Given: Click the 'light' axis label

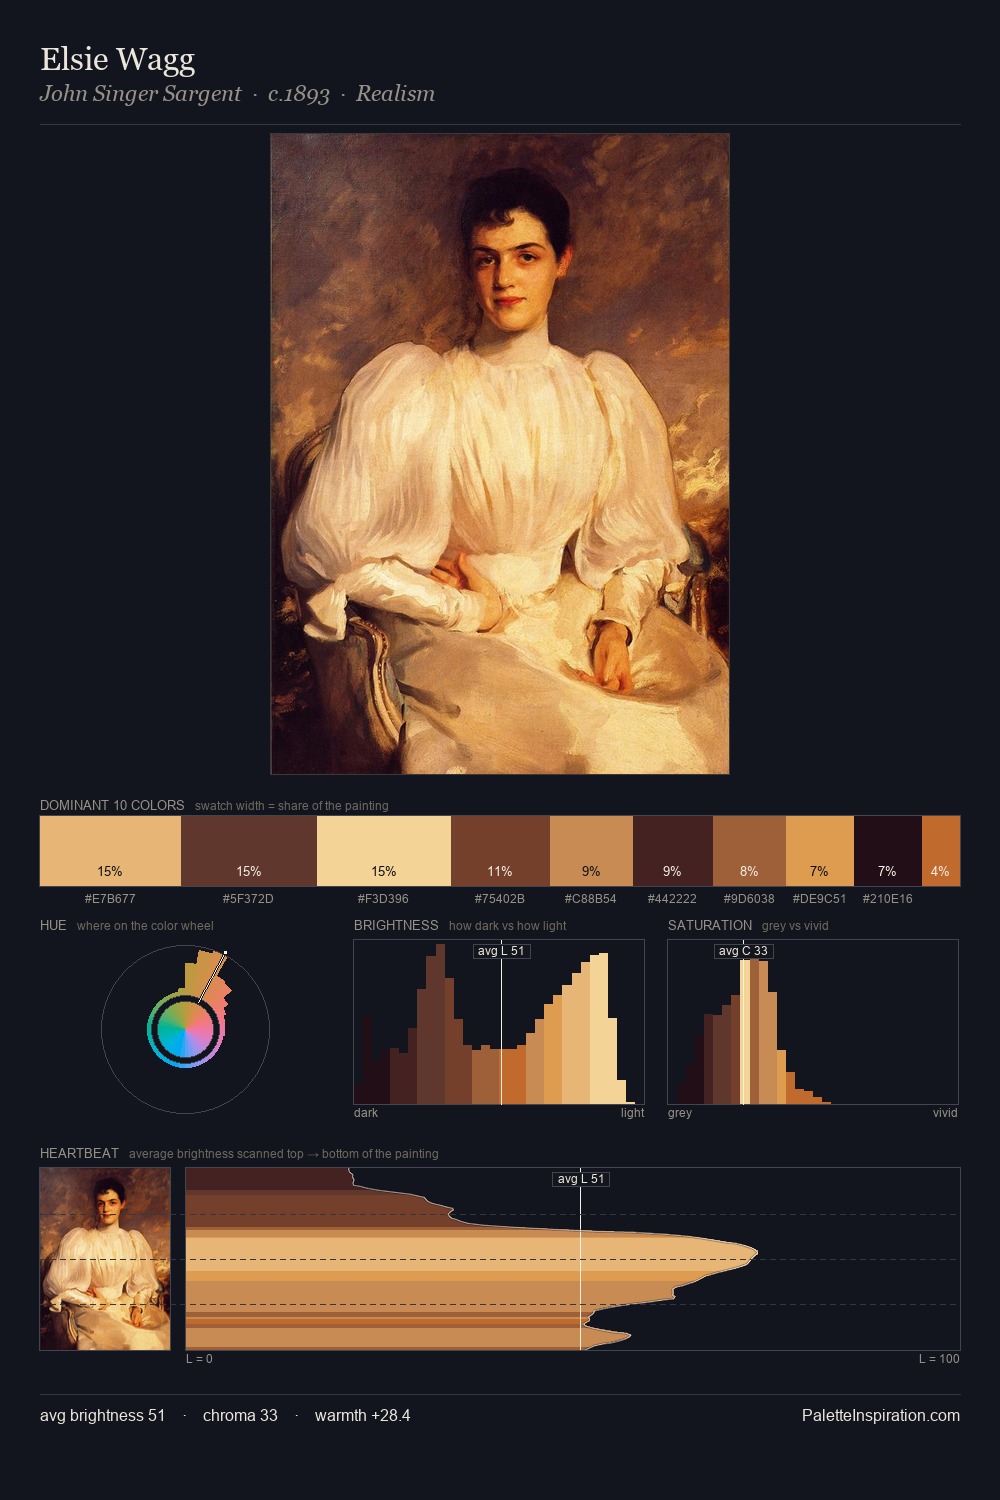Looking at the screenshot, I should [633, 1113].
